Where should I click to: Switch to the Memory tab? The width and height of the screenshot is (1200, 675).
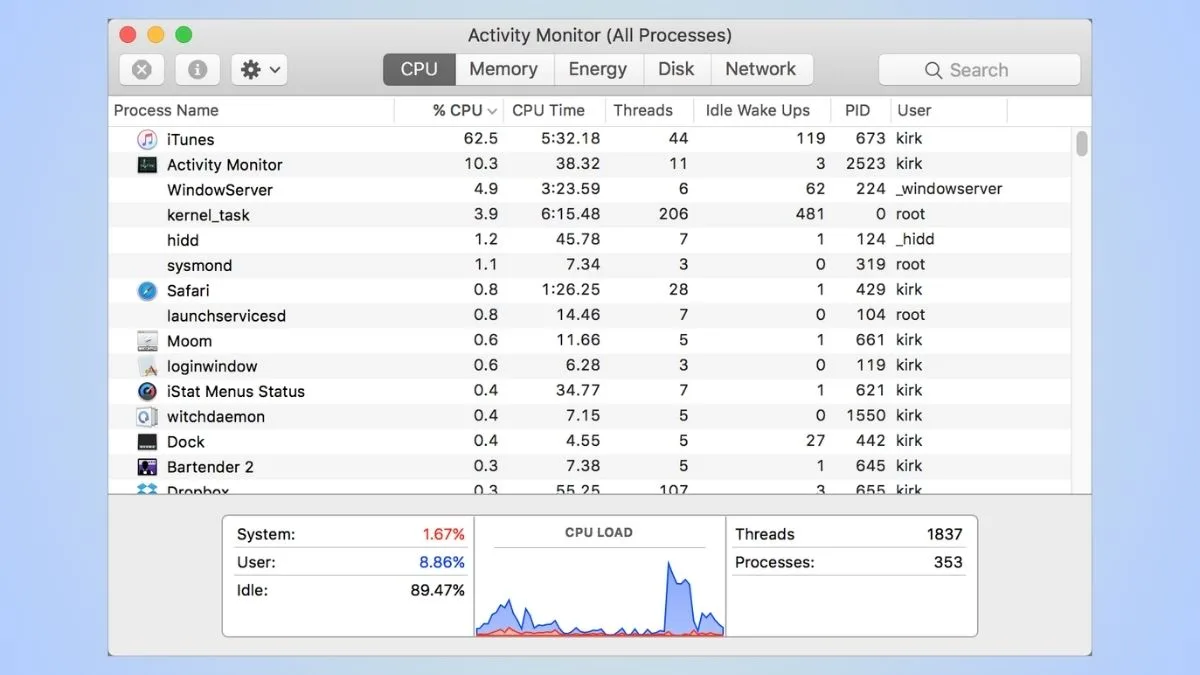503,69
